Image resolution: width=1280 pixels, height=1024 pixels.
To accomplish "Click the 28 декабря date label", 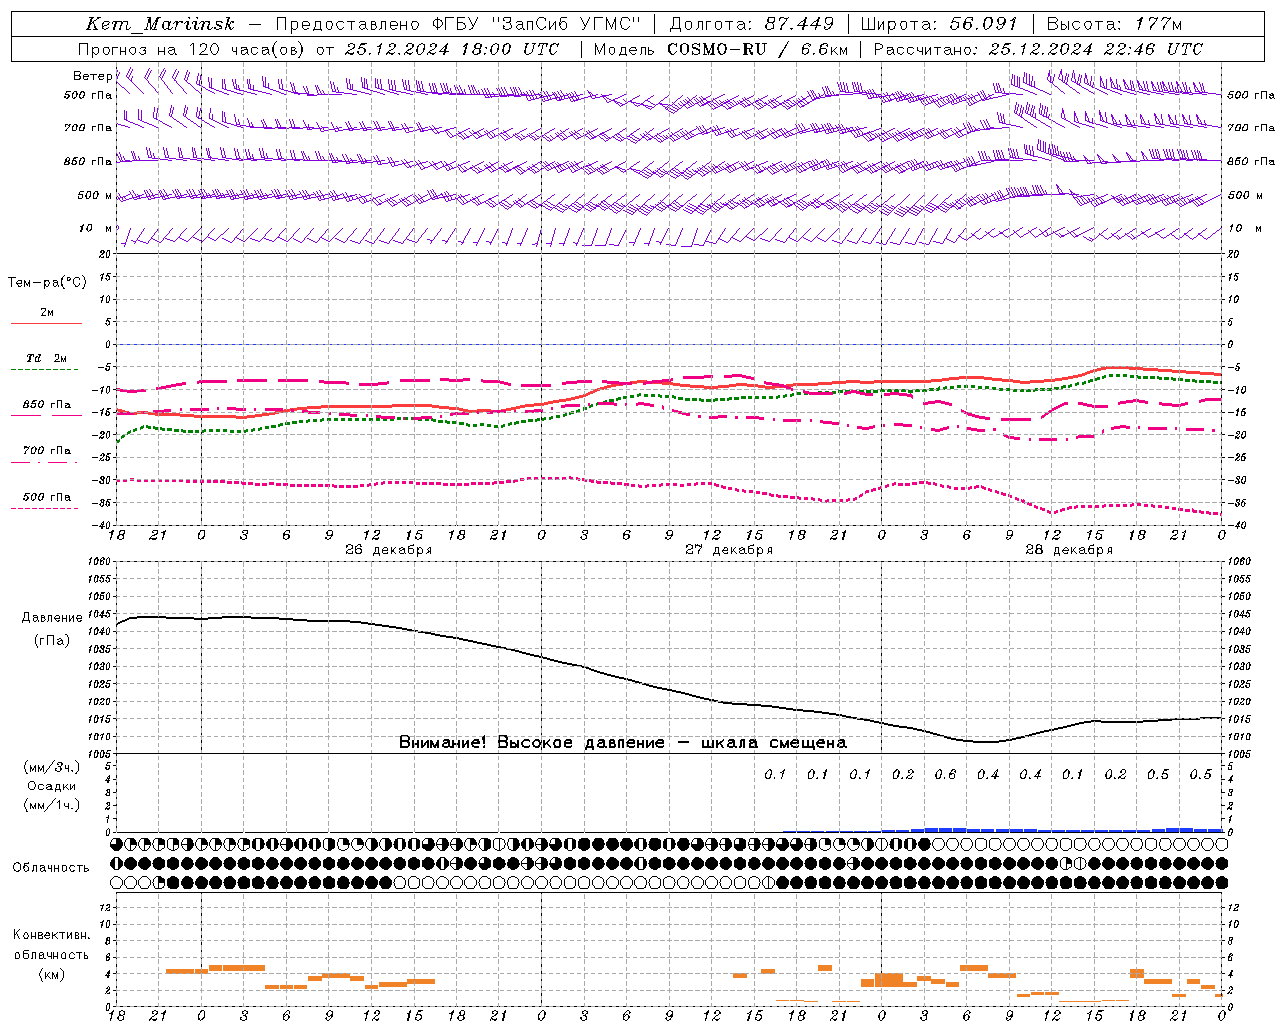I will [x=1069, y=550].
